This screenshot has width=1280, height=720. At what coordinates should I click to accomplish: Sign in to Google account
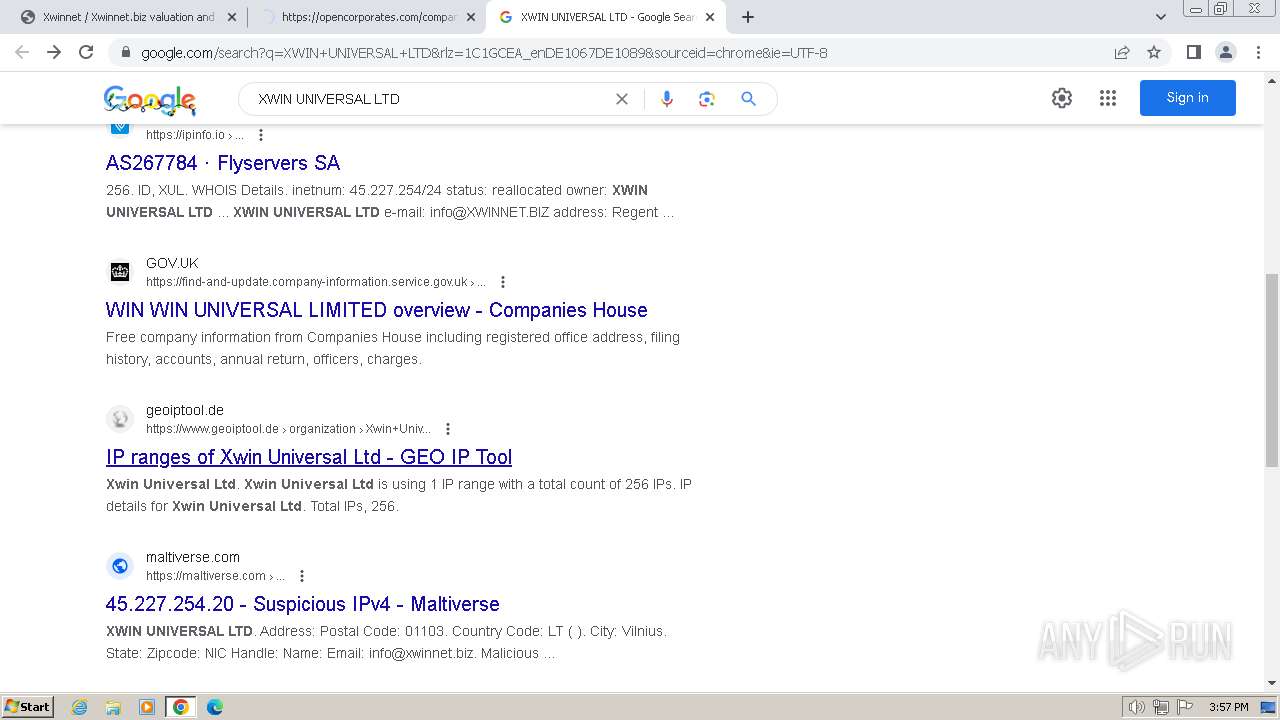click(x=1188, y=98)
